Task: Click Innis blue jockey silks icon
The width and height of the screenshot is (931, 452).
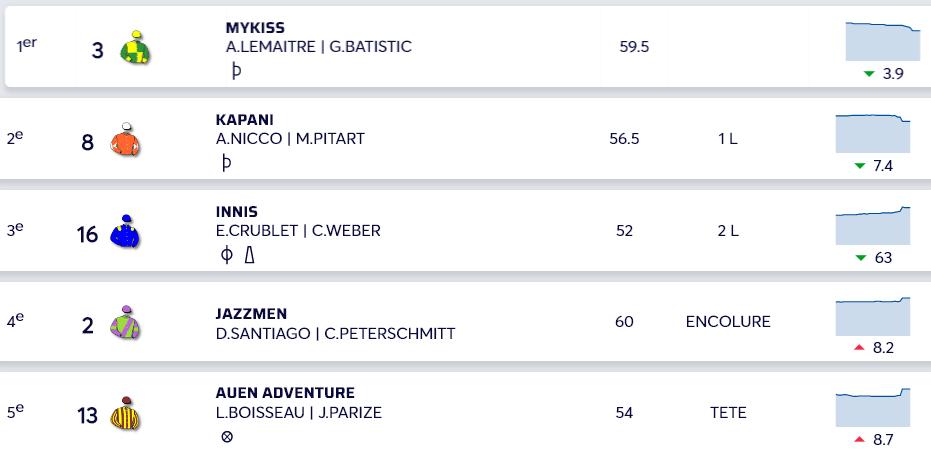Action: pos(125,232)
